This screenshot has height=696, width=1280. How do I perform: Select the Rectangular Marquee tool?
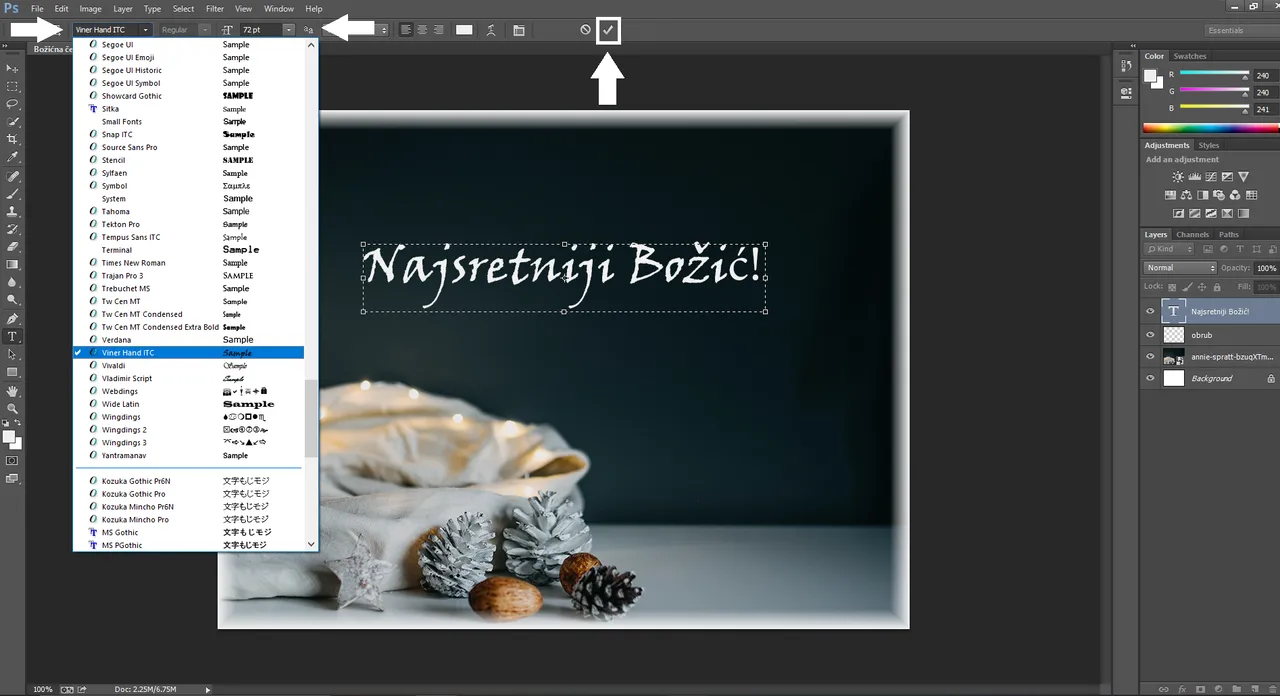(x=12, y=86)
